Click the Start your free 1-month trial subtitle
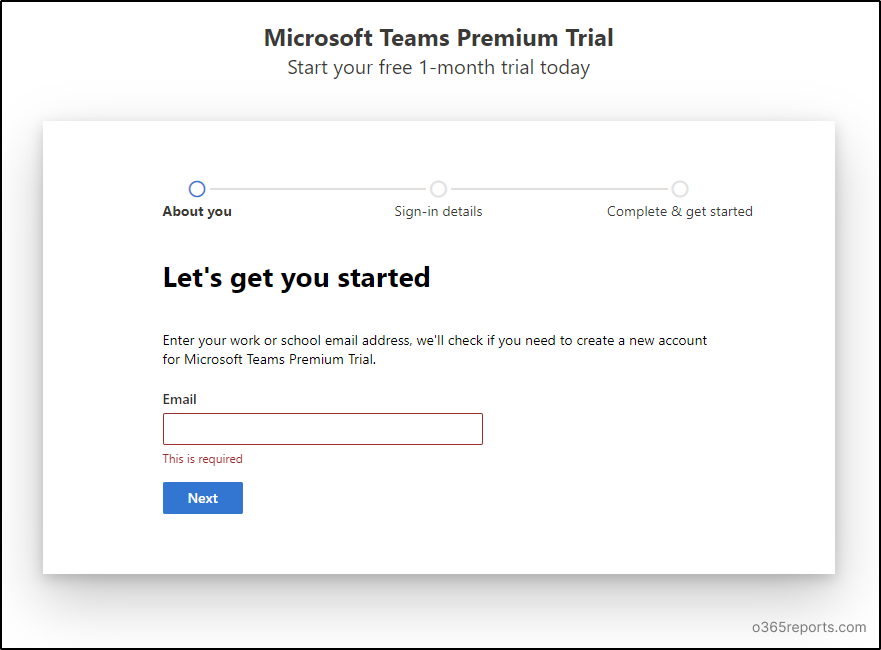This screenshot has height=650, width=881. click(439, 68)
